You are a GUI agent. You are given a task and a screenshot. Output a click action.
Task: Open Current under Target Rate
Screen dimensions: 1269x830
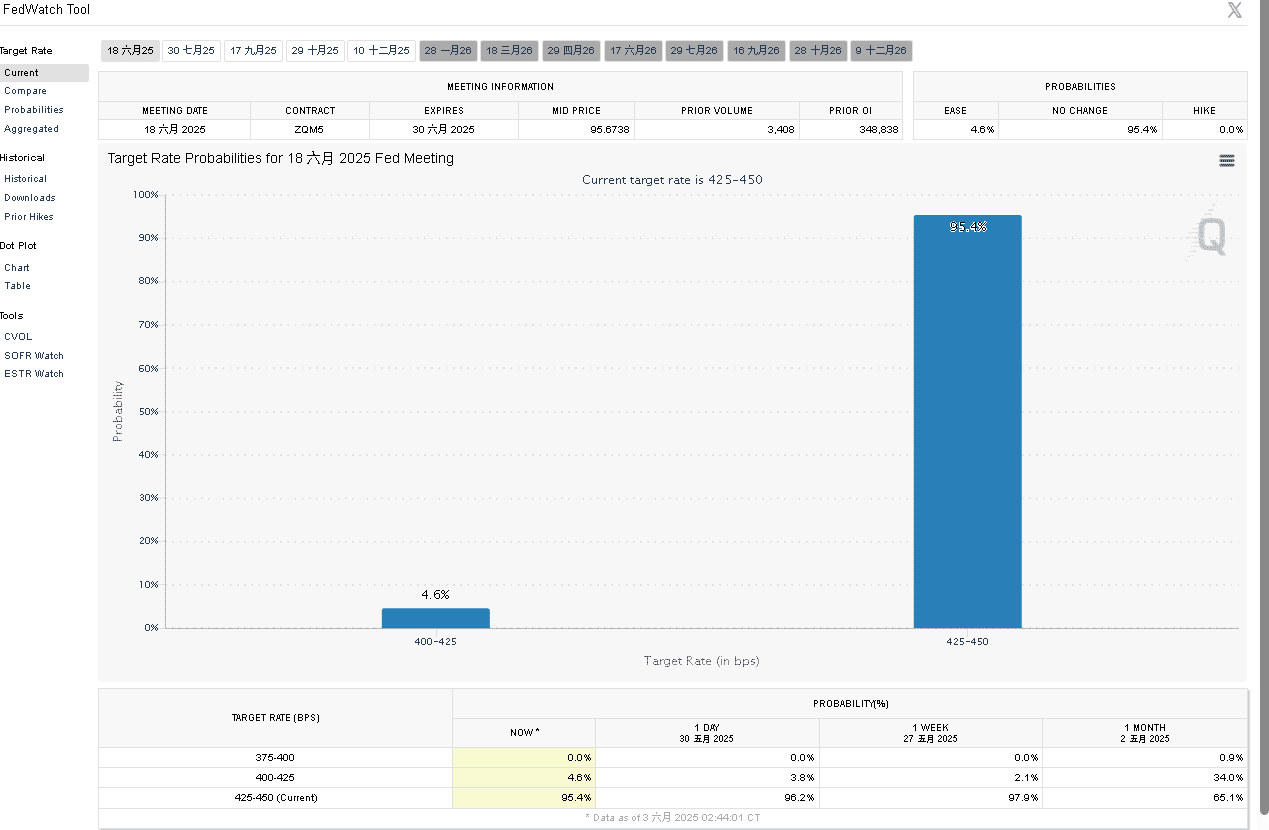pos(44,73)
